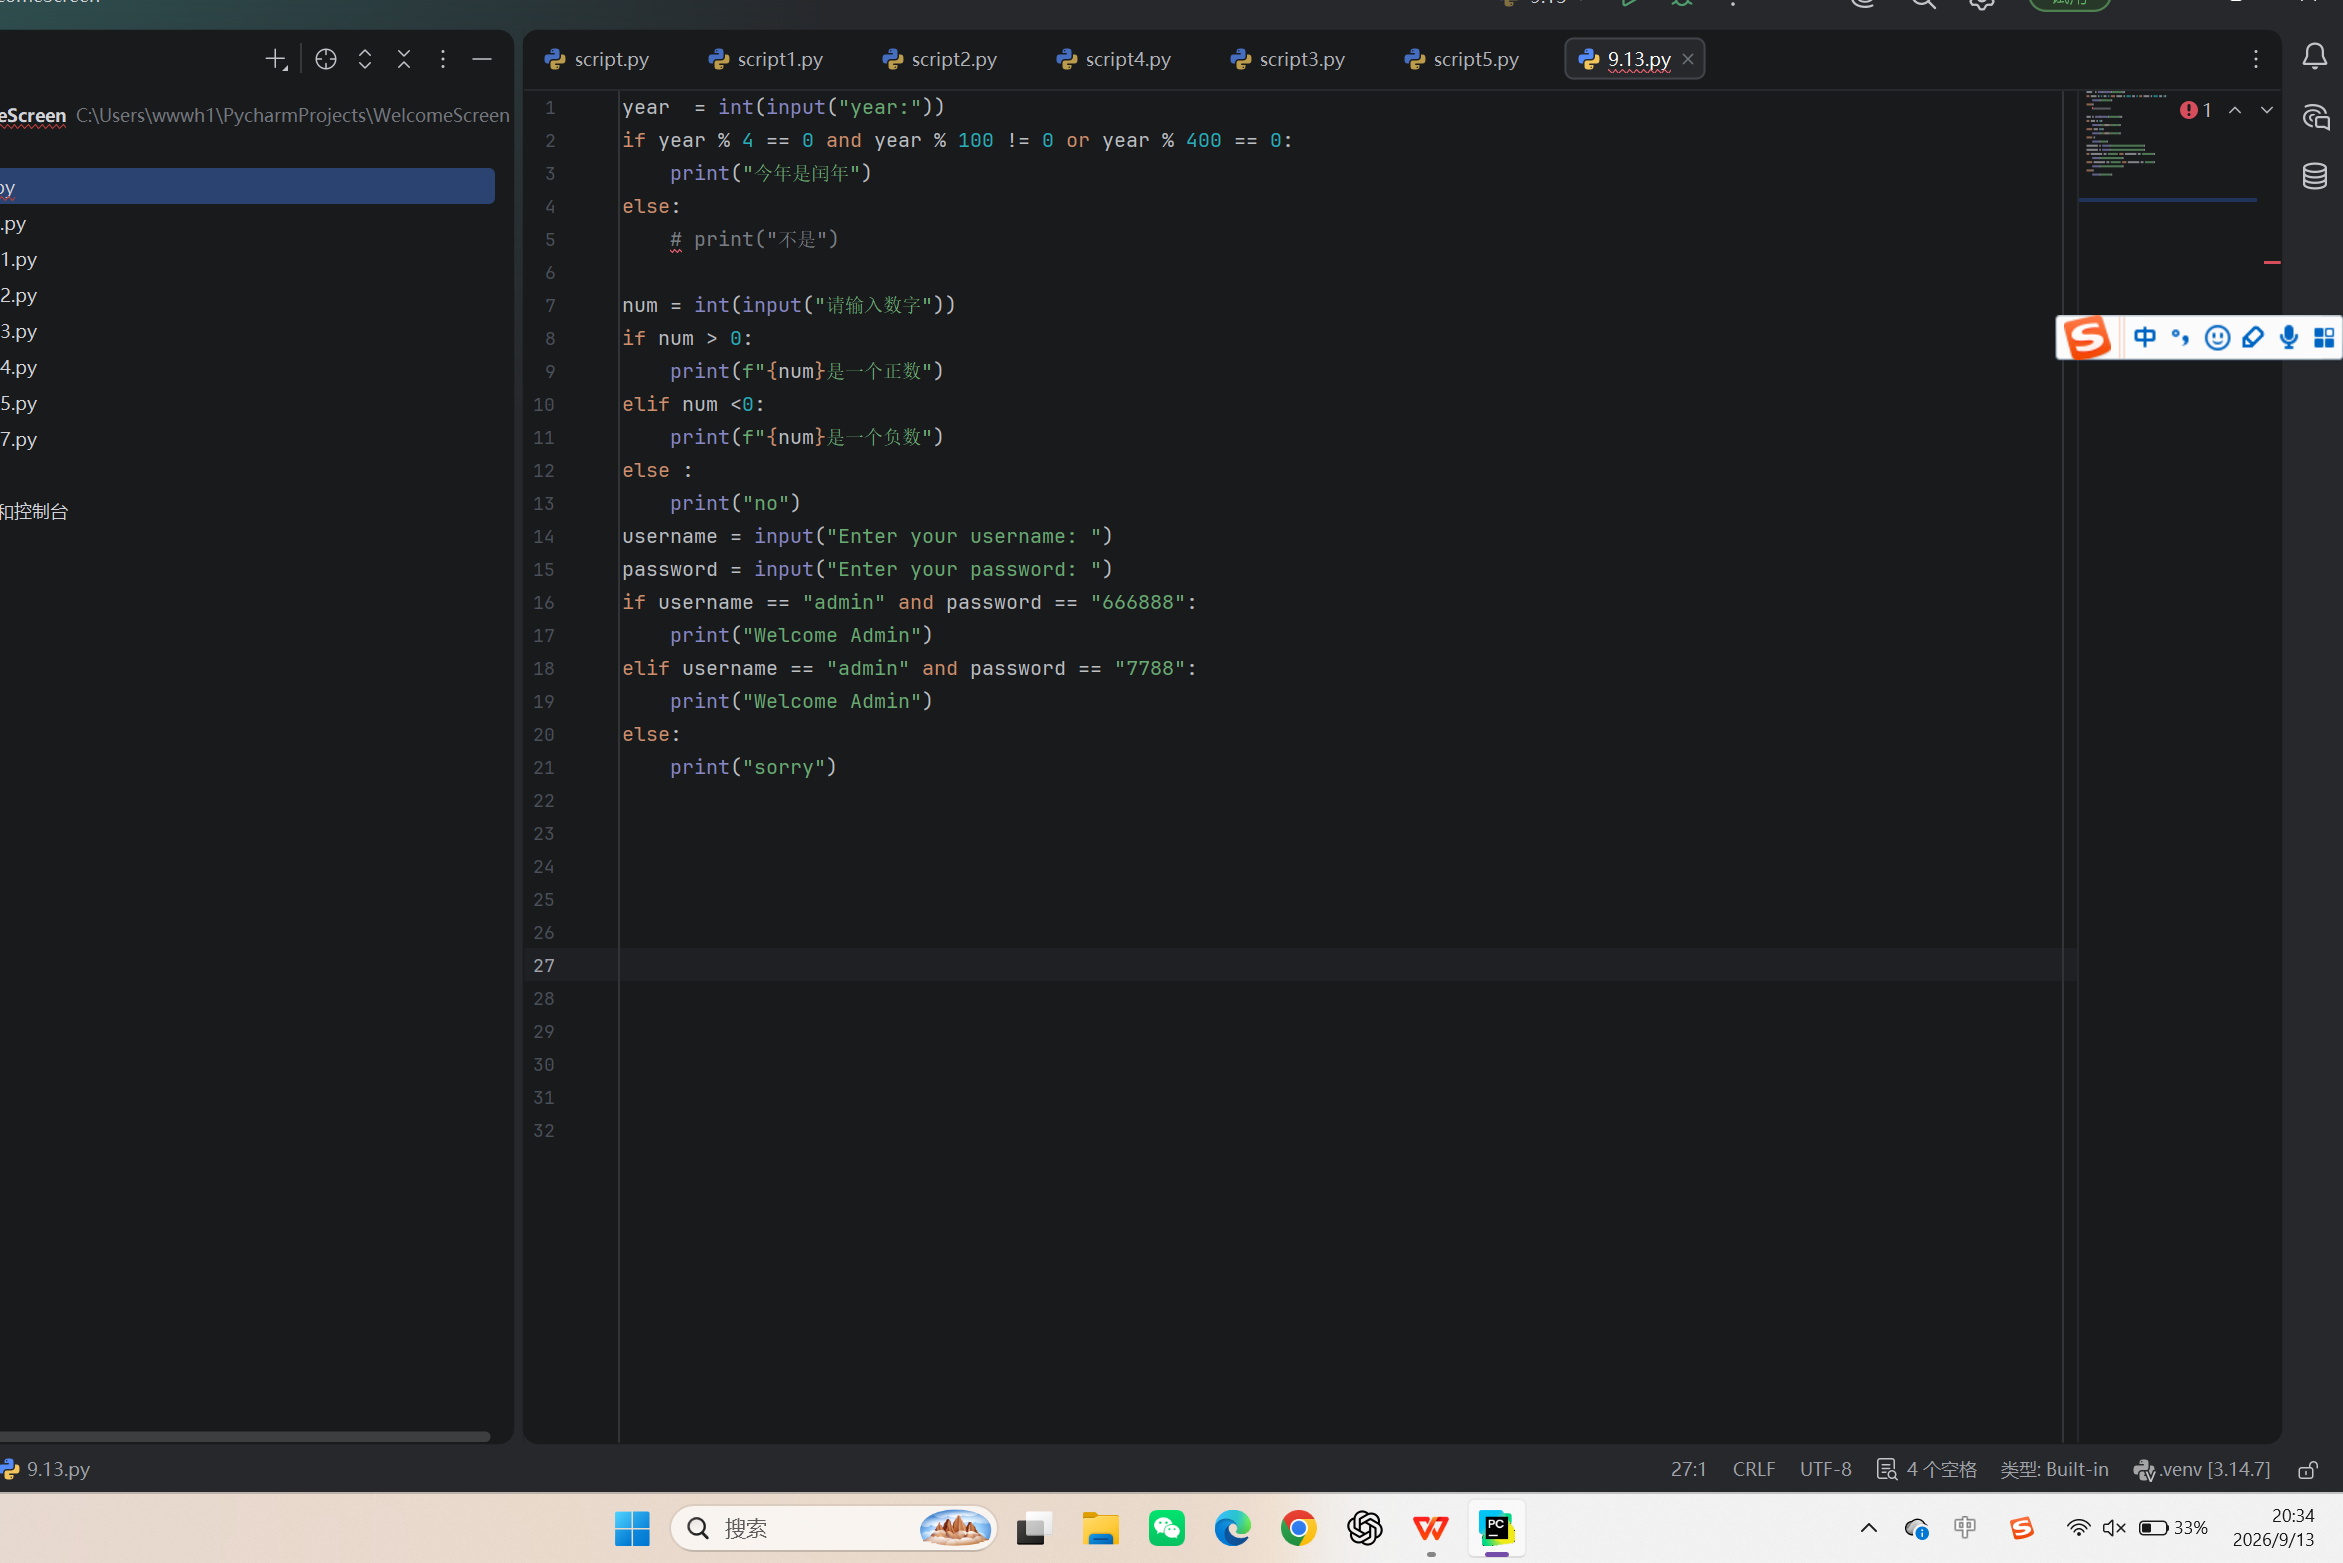2343x1563 pixels.
Task: Open WeChat from taskbar
Action: 1167,1528
